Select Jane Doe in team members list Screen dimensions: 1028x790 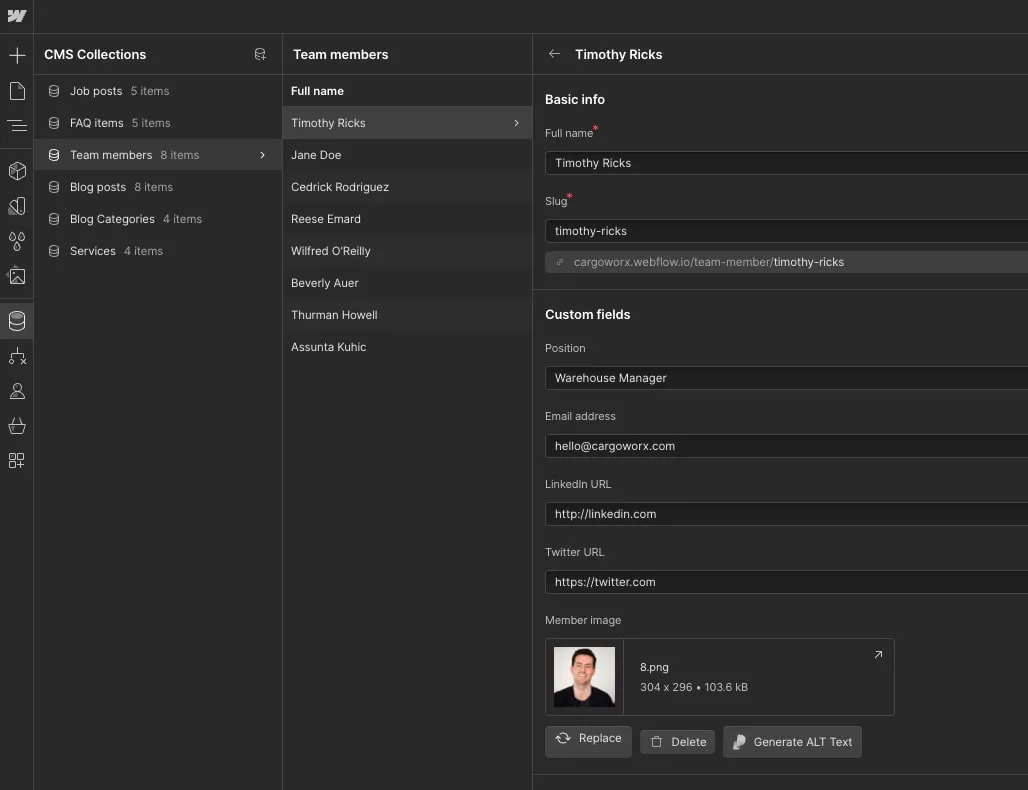[407, 155]
